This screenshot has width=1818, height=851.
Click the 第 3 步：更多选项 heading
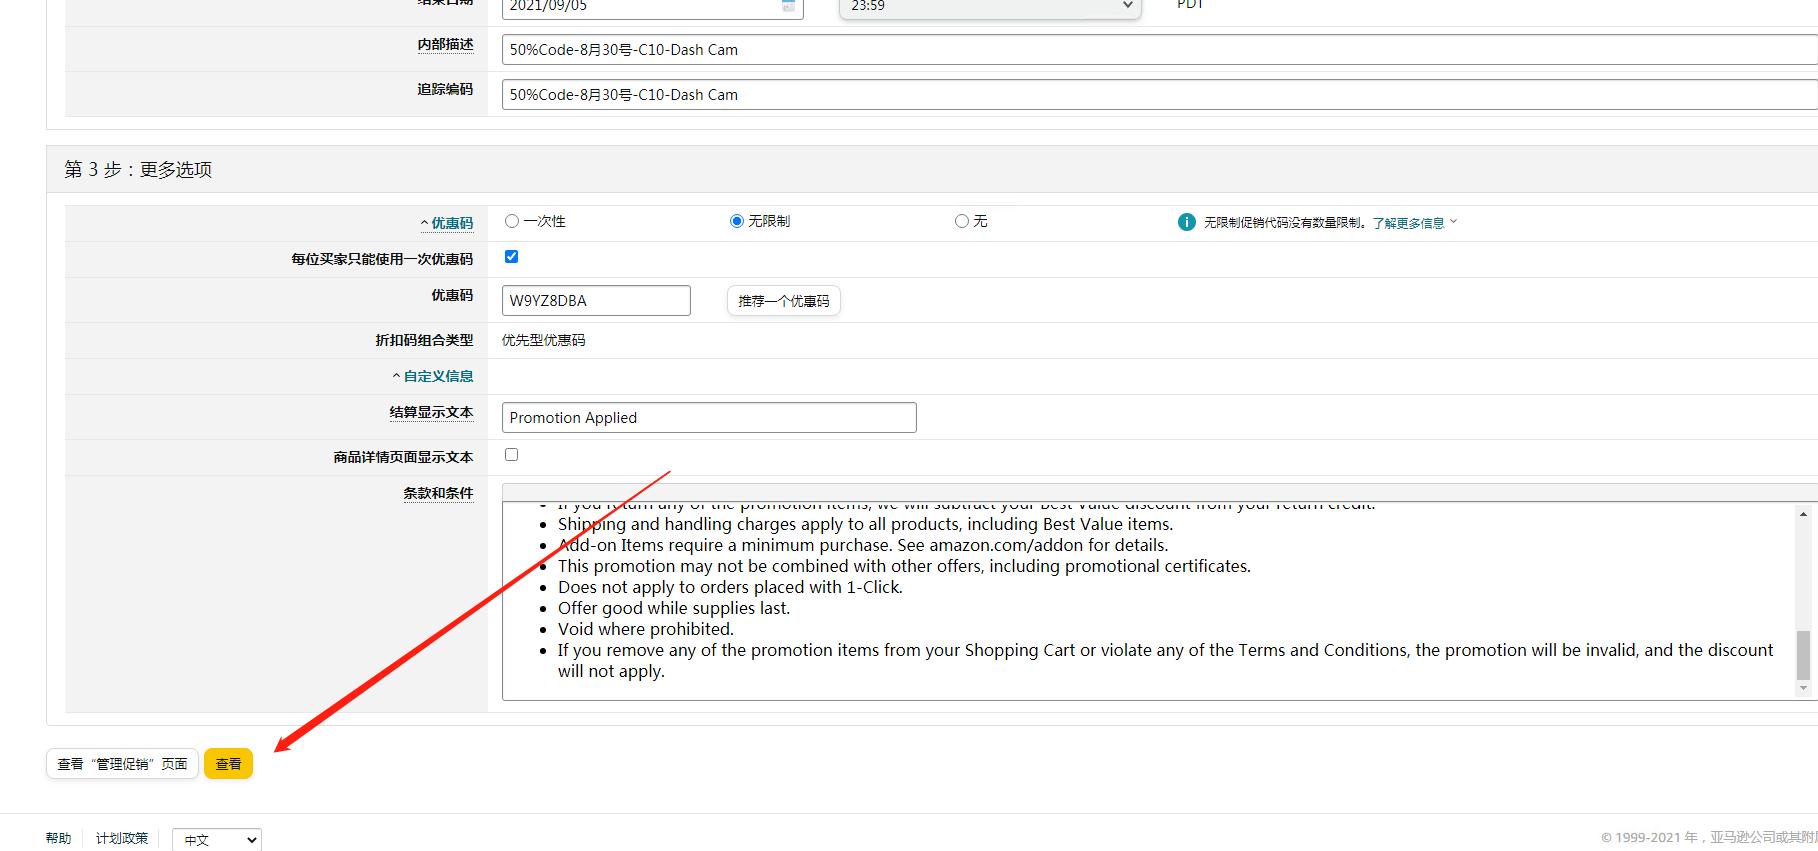coord(138,170)
